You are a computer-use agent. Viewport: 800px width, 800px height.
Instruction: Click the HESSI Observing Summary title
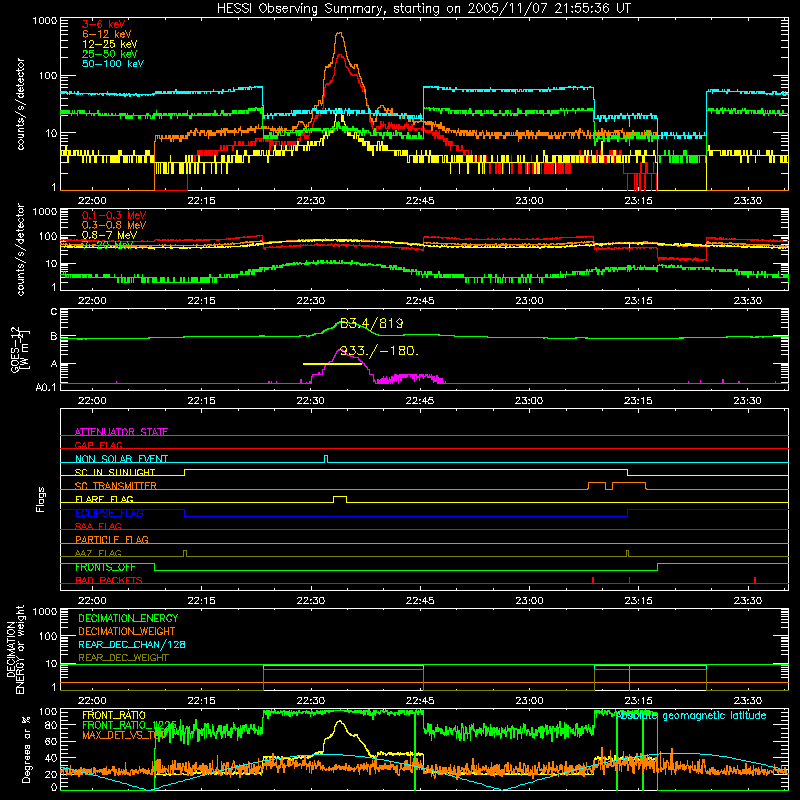pyautogui.click(x=423, y=9)
